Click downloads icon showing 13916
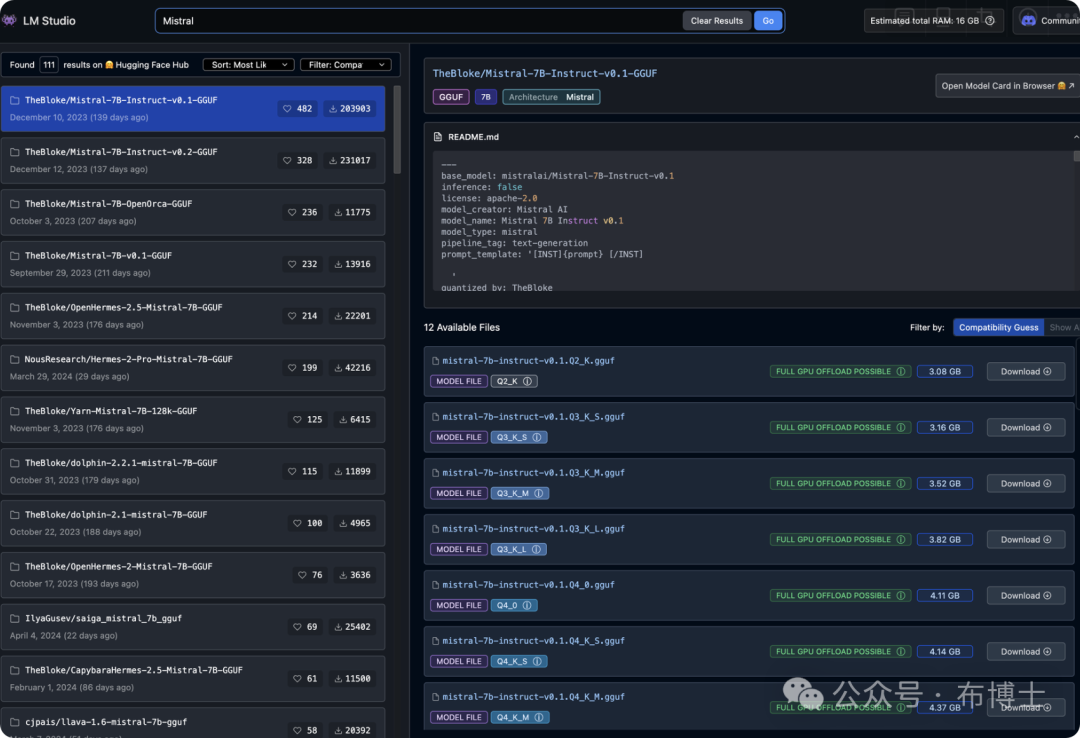 [x=338, y=264]
